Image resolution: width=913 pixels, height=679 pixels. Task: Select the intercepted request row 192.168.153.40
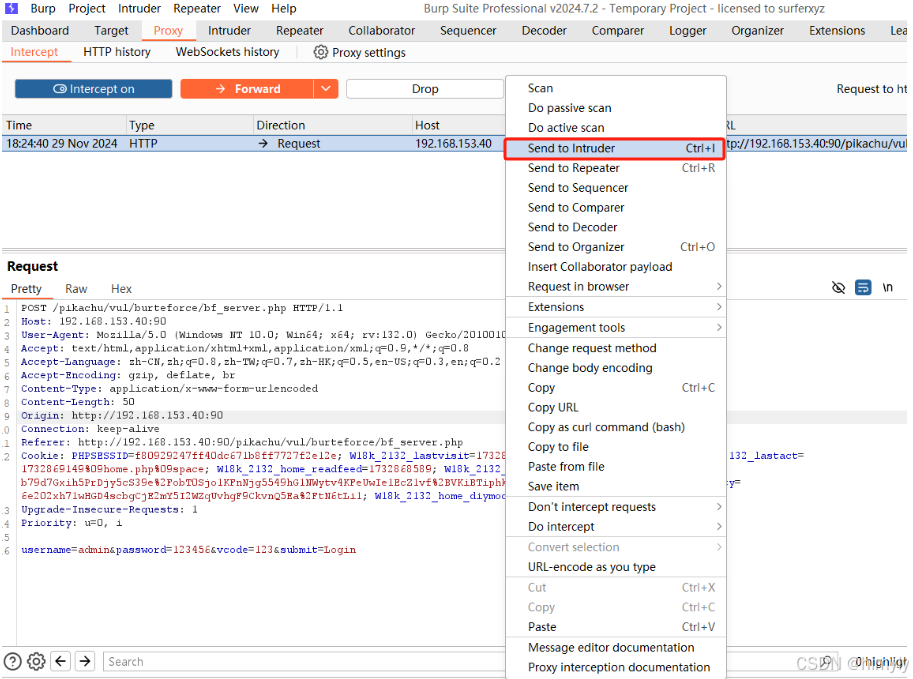[253, 144]
